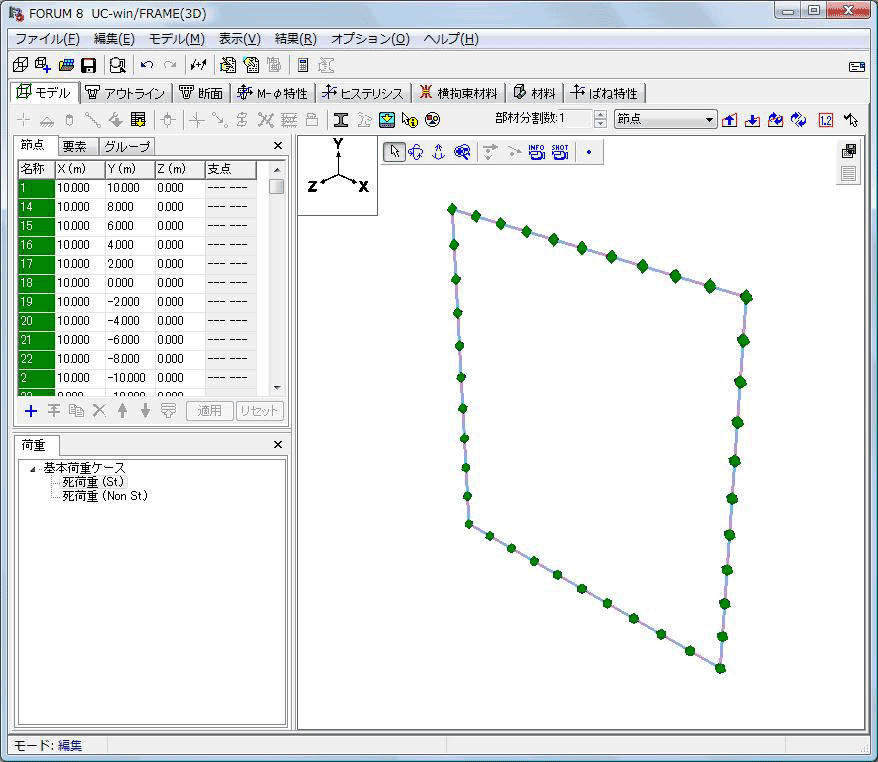This screenshot has width=878, height=762.
Task: Click the cursor with yellow info icon
Action: coord(409,120)
